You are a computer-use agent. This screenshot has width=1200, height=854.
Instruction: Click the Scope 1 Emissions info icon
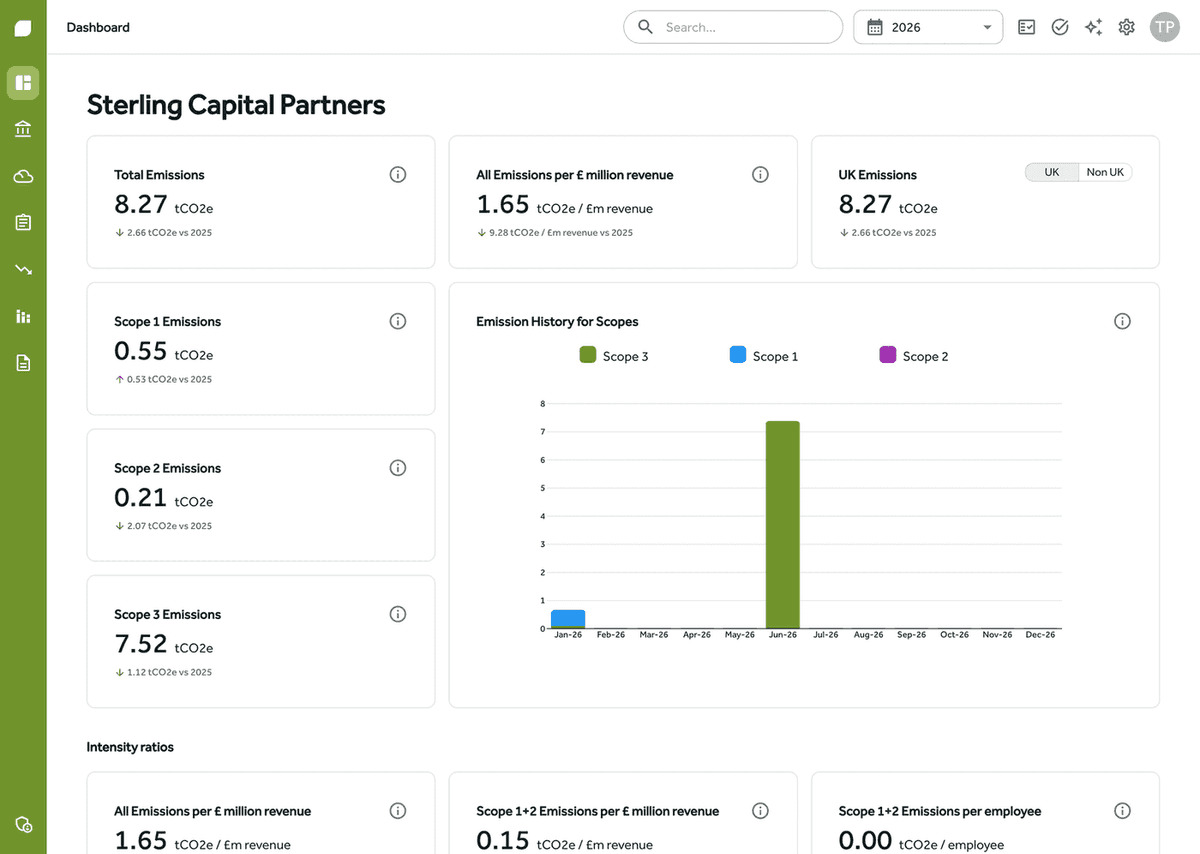point(398,321)
